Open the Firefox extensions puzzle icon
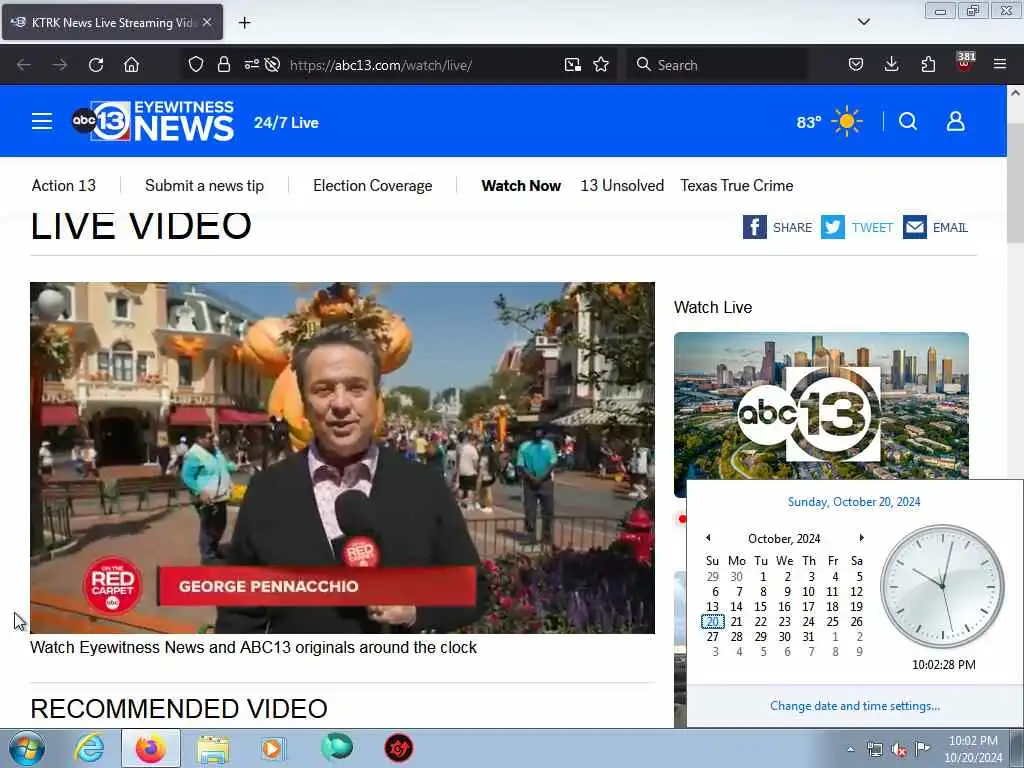The height and width of the screenshot is (768, 1024). coord(928,65)
